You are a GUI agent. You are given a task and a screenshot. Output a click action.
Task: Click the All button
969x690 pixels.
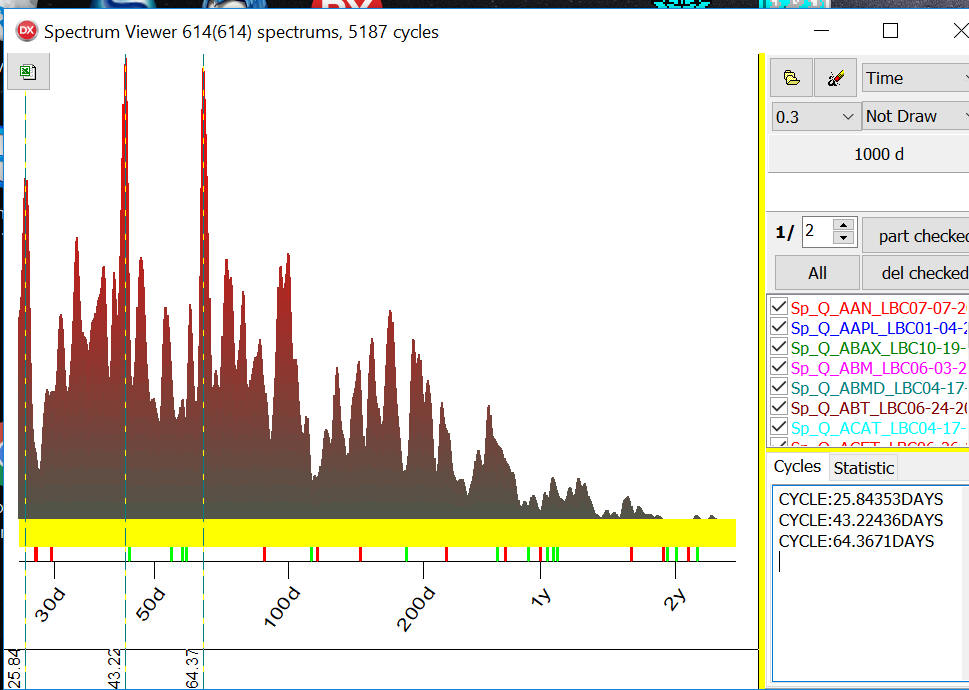point(817,273)
